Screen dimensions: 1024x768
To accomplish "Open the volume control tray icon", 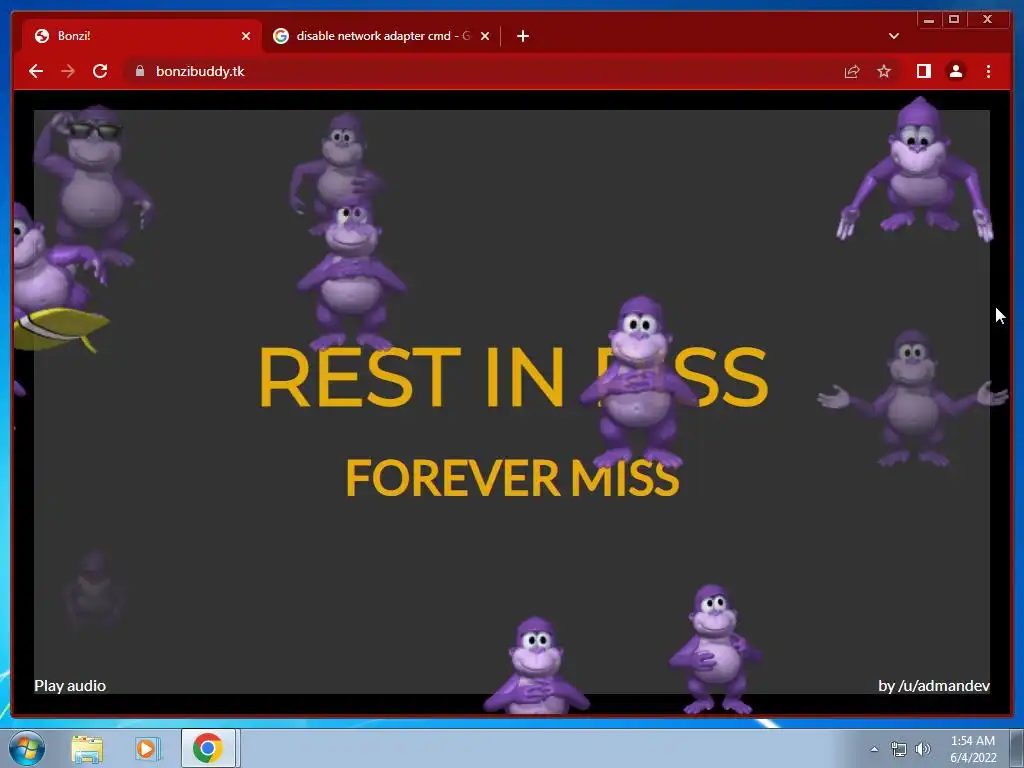I will tap(923, 749).
